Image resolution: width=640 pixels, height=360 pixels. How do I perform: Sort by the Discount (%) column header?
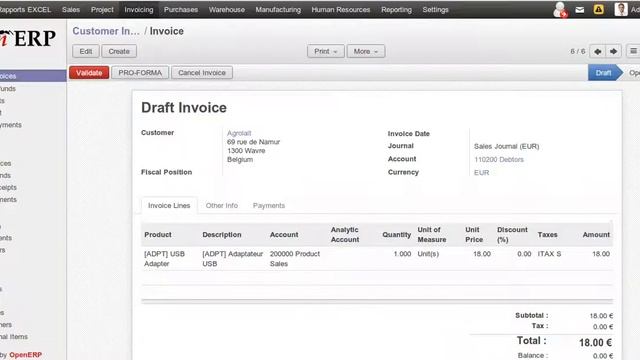coord(512,235)
